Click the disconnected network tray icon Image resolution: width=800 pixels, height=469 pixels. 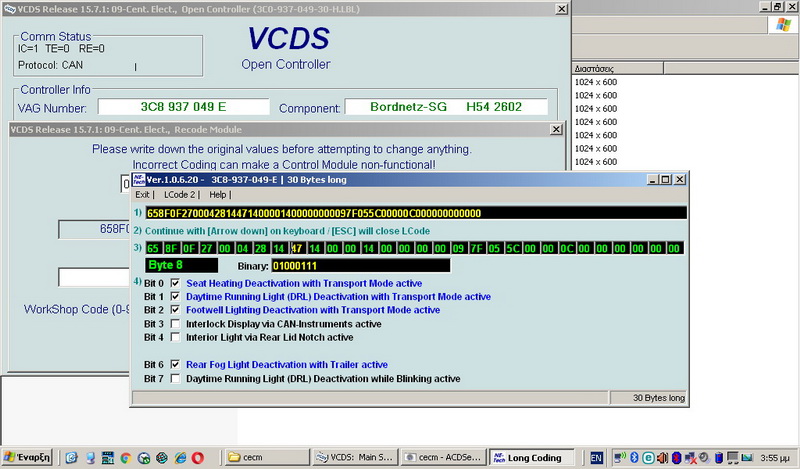[x=690, y=458]
